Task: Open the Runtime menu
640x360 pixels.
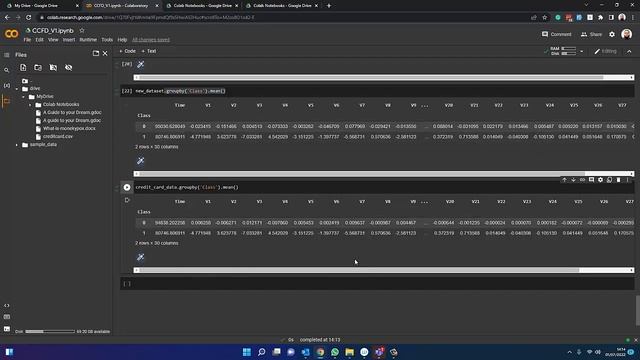Action: point(88,40)
